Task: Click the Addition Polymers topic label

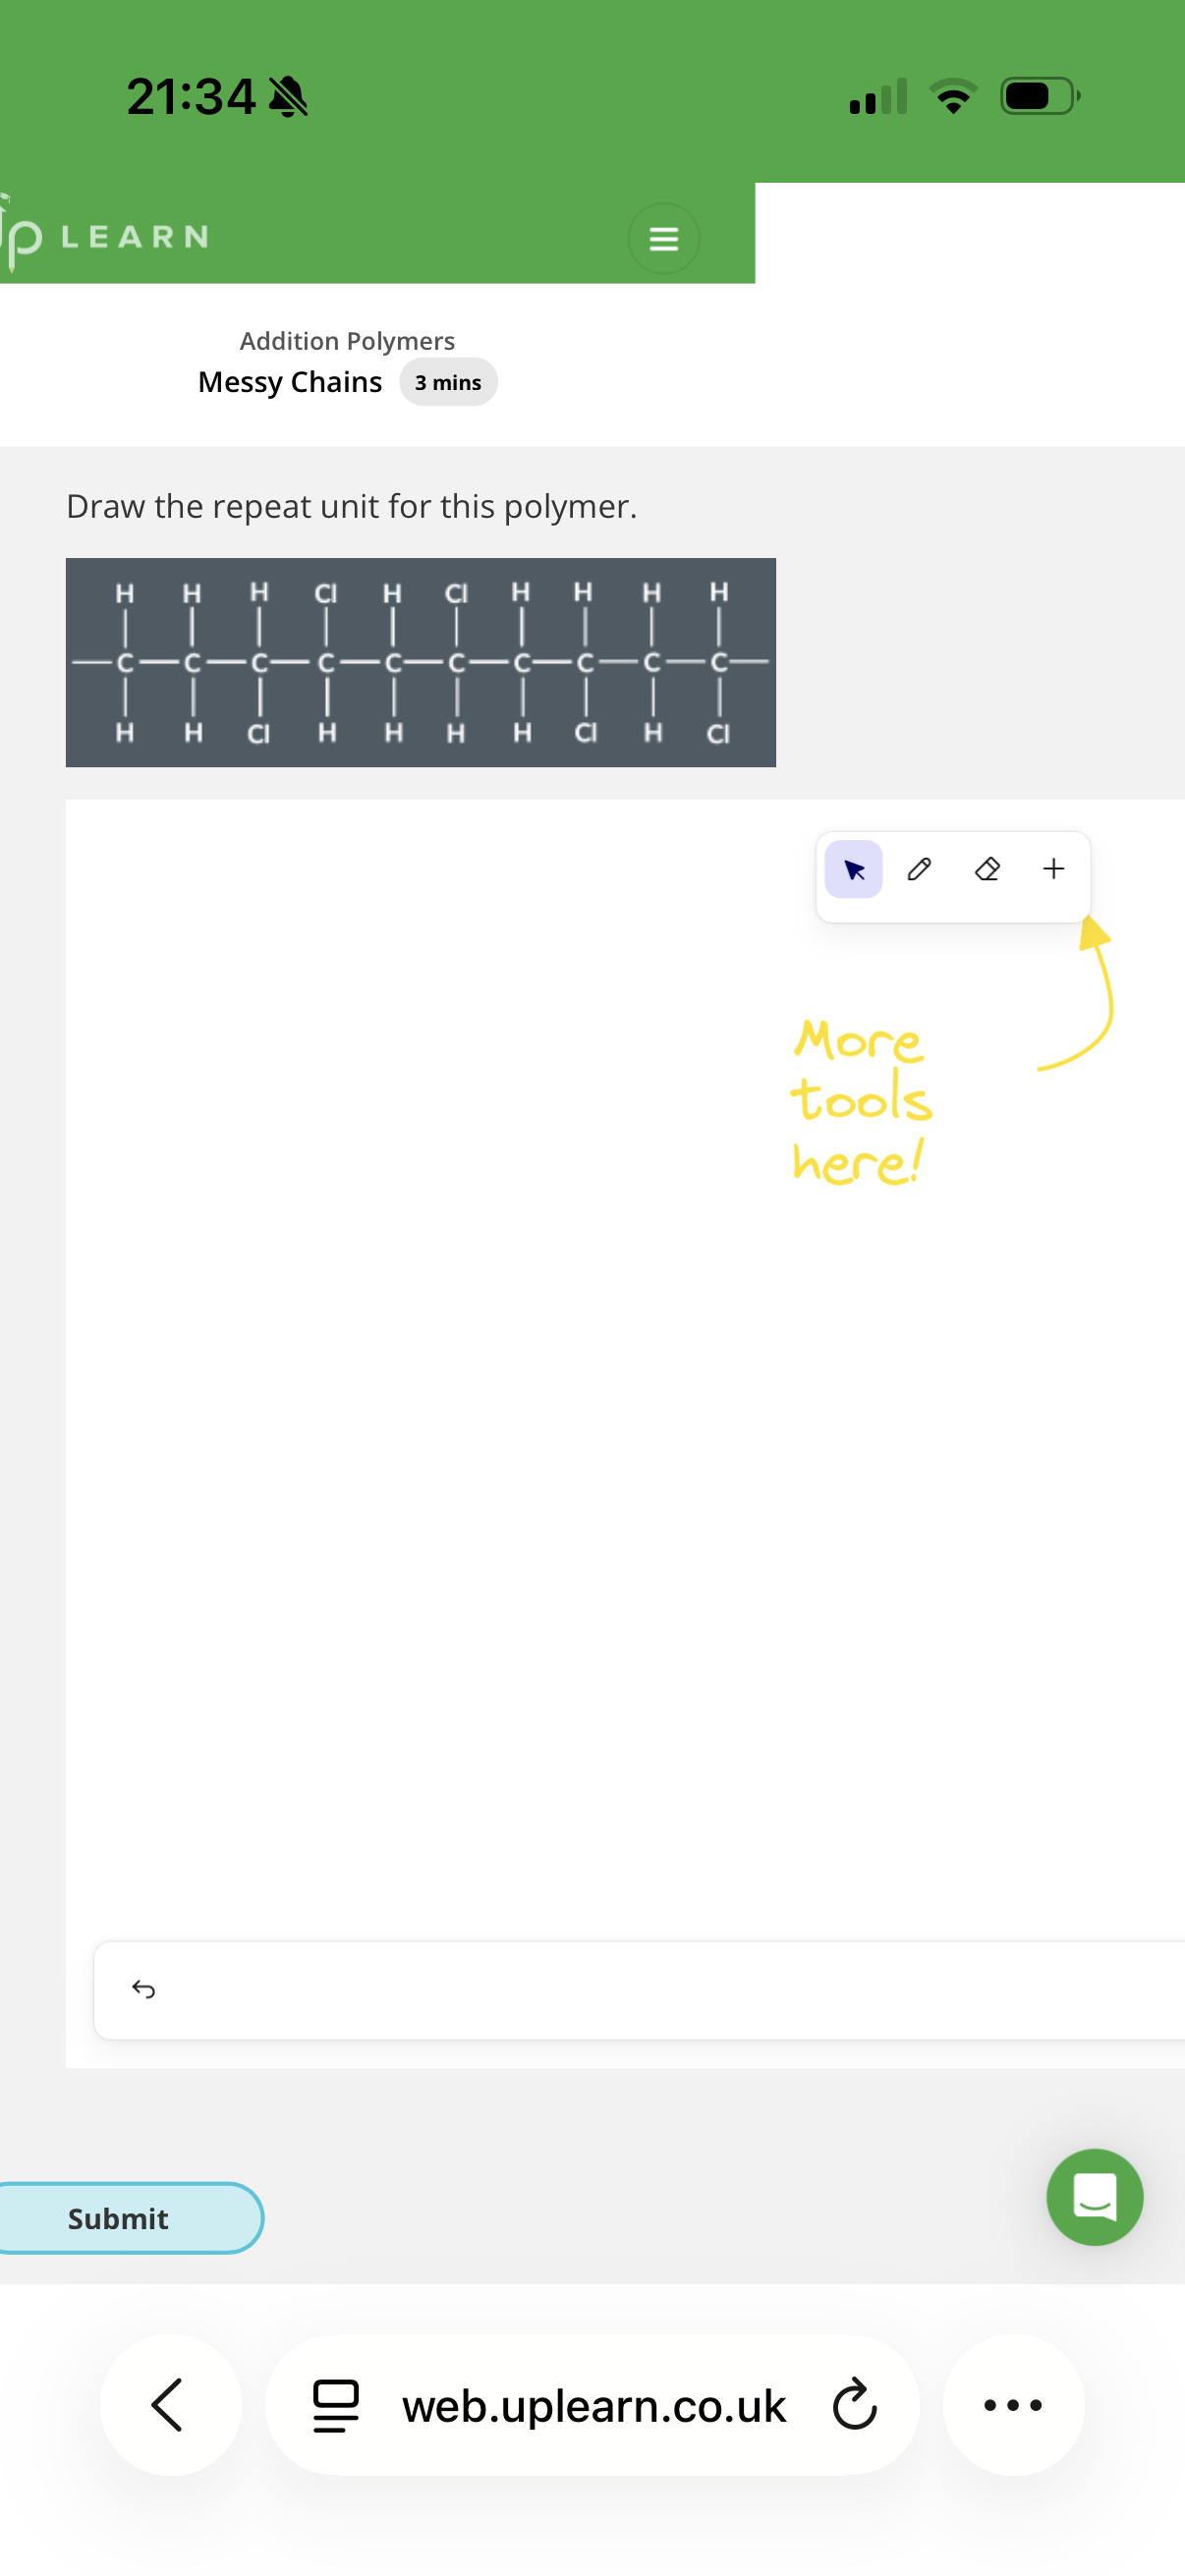Action: pyautogui.click(x=347, y=341)
